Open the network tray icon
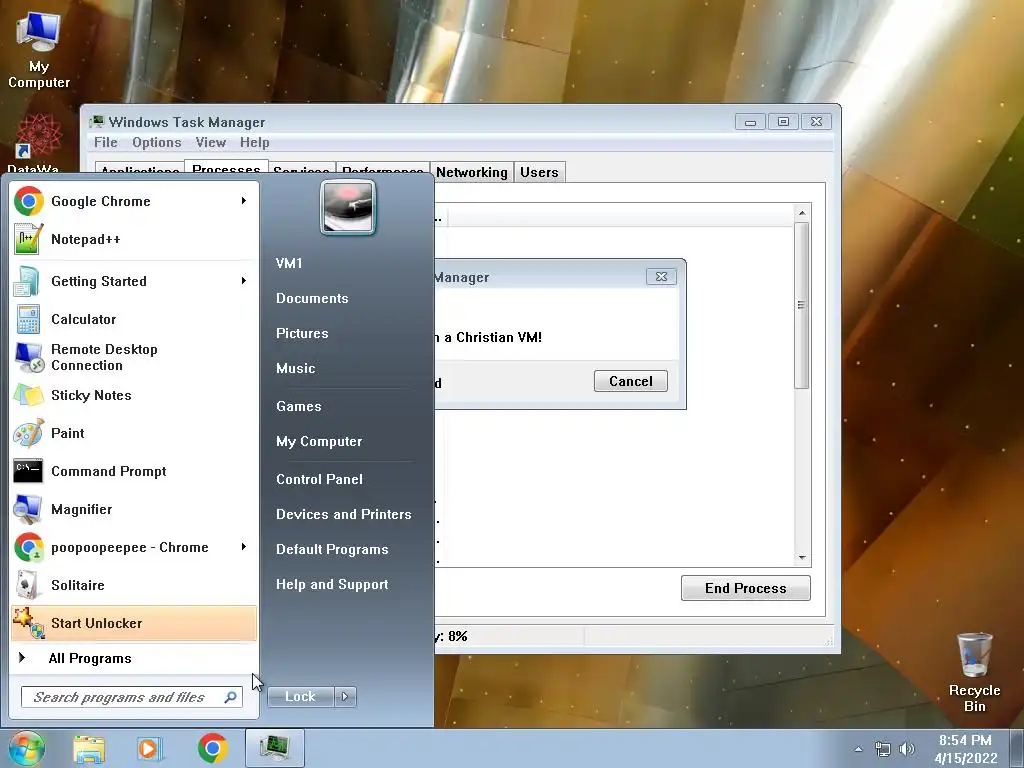 [883, 749]
